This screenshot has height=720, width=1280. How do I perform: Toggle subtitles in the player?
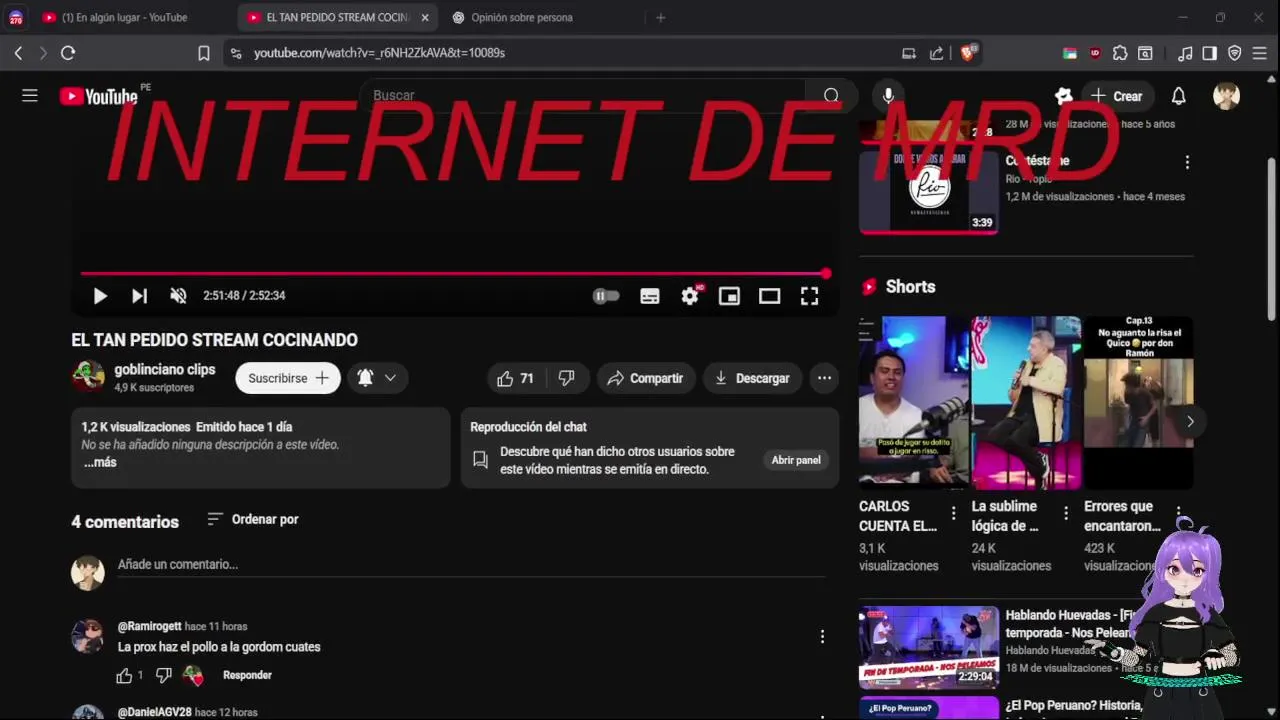(650, 296)
